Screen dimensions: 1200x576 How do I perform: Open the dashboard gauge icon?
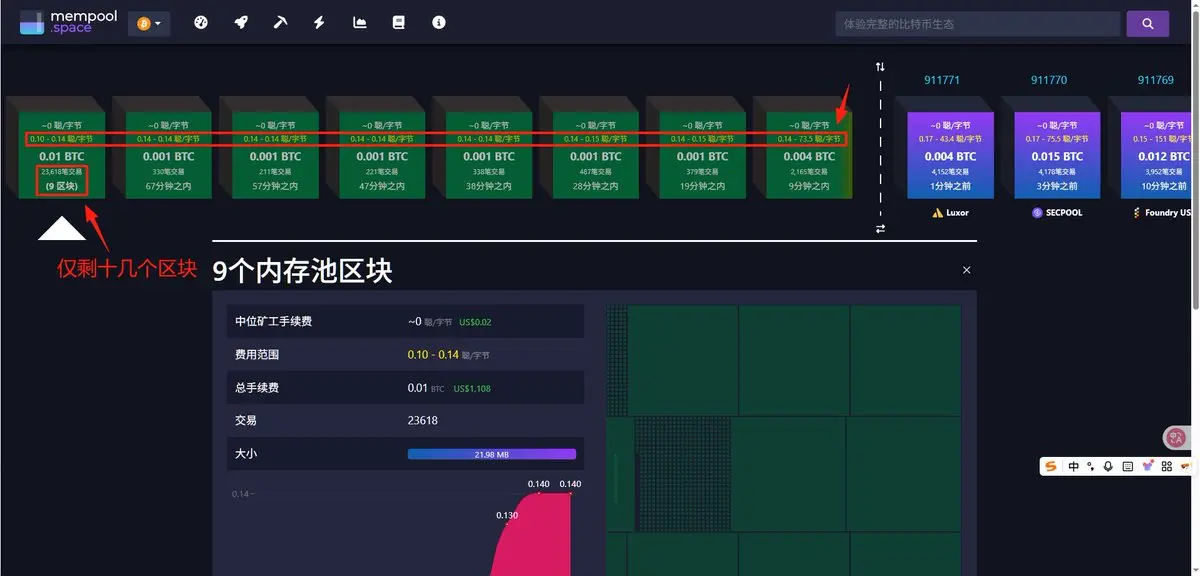(x=201, y=22)
